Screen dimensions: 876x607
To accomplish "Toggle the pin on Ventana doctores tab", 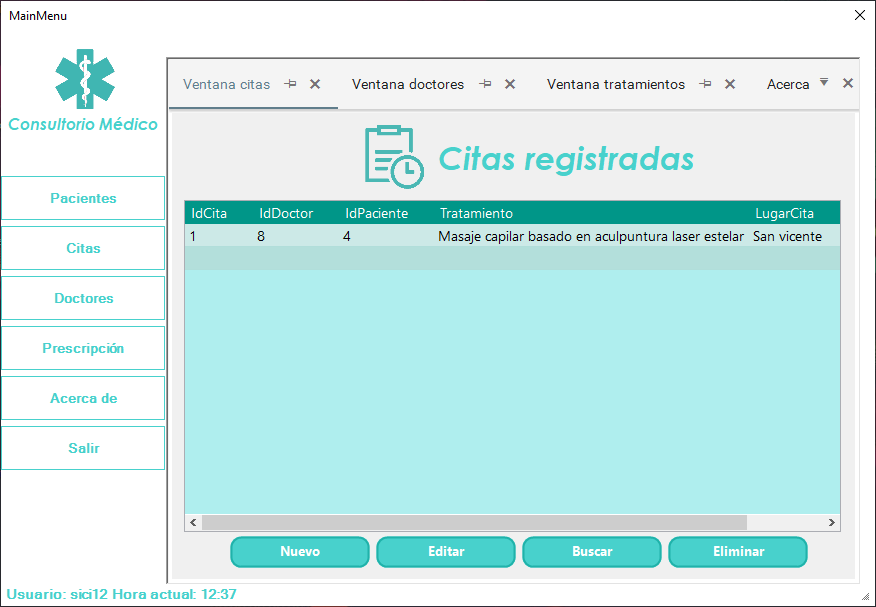I will [486, 84].
